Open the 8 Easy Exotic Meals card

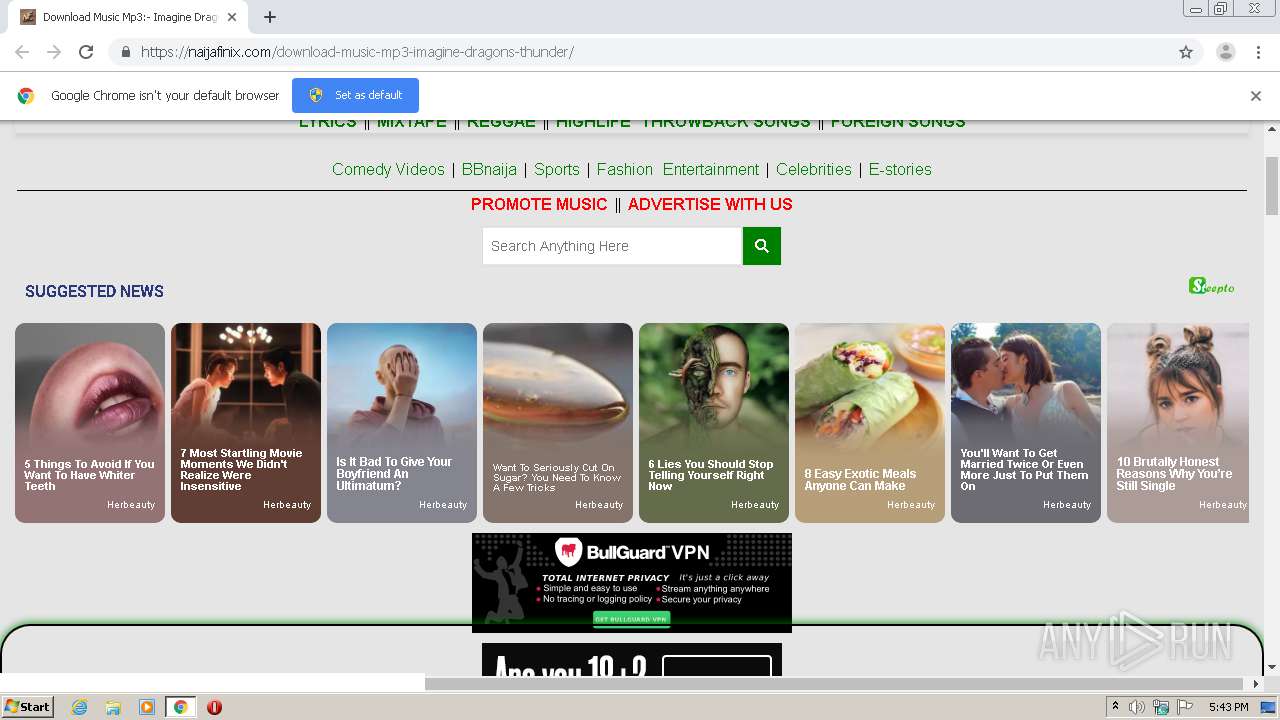click(x=870, y=423)
